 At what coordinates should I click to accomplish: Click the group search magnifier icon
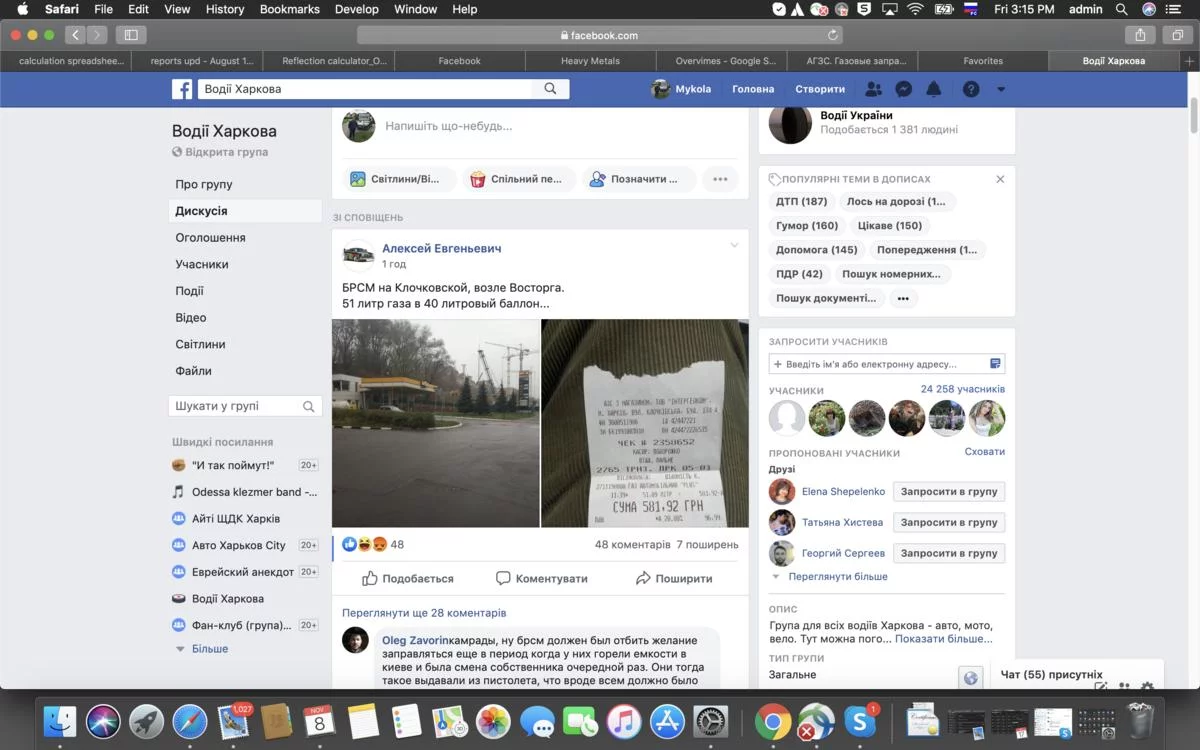tap(309, 406)
